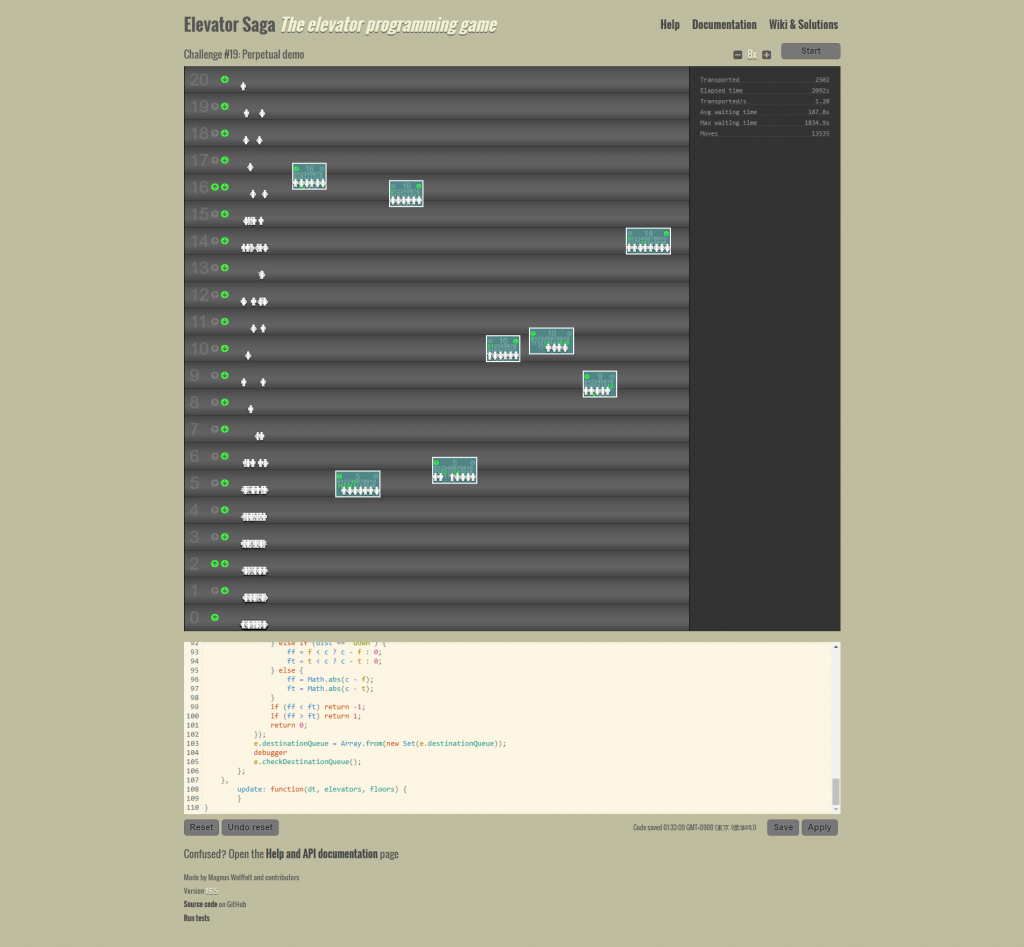Open the Help and API documentation link
Viewport: 1024px width, 947px height.
[x=321, y=854]
